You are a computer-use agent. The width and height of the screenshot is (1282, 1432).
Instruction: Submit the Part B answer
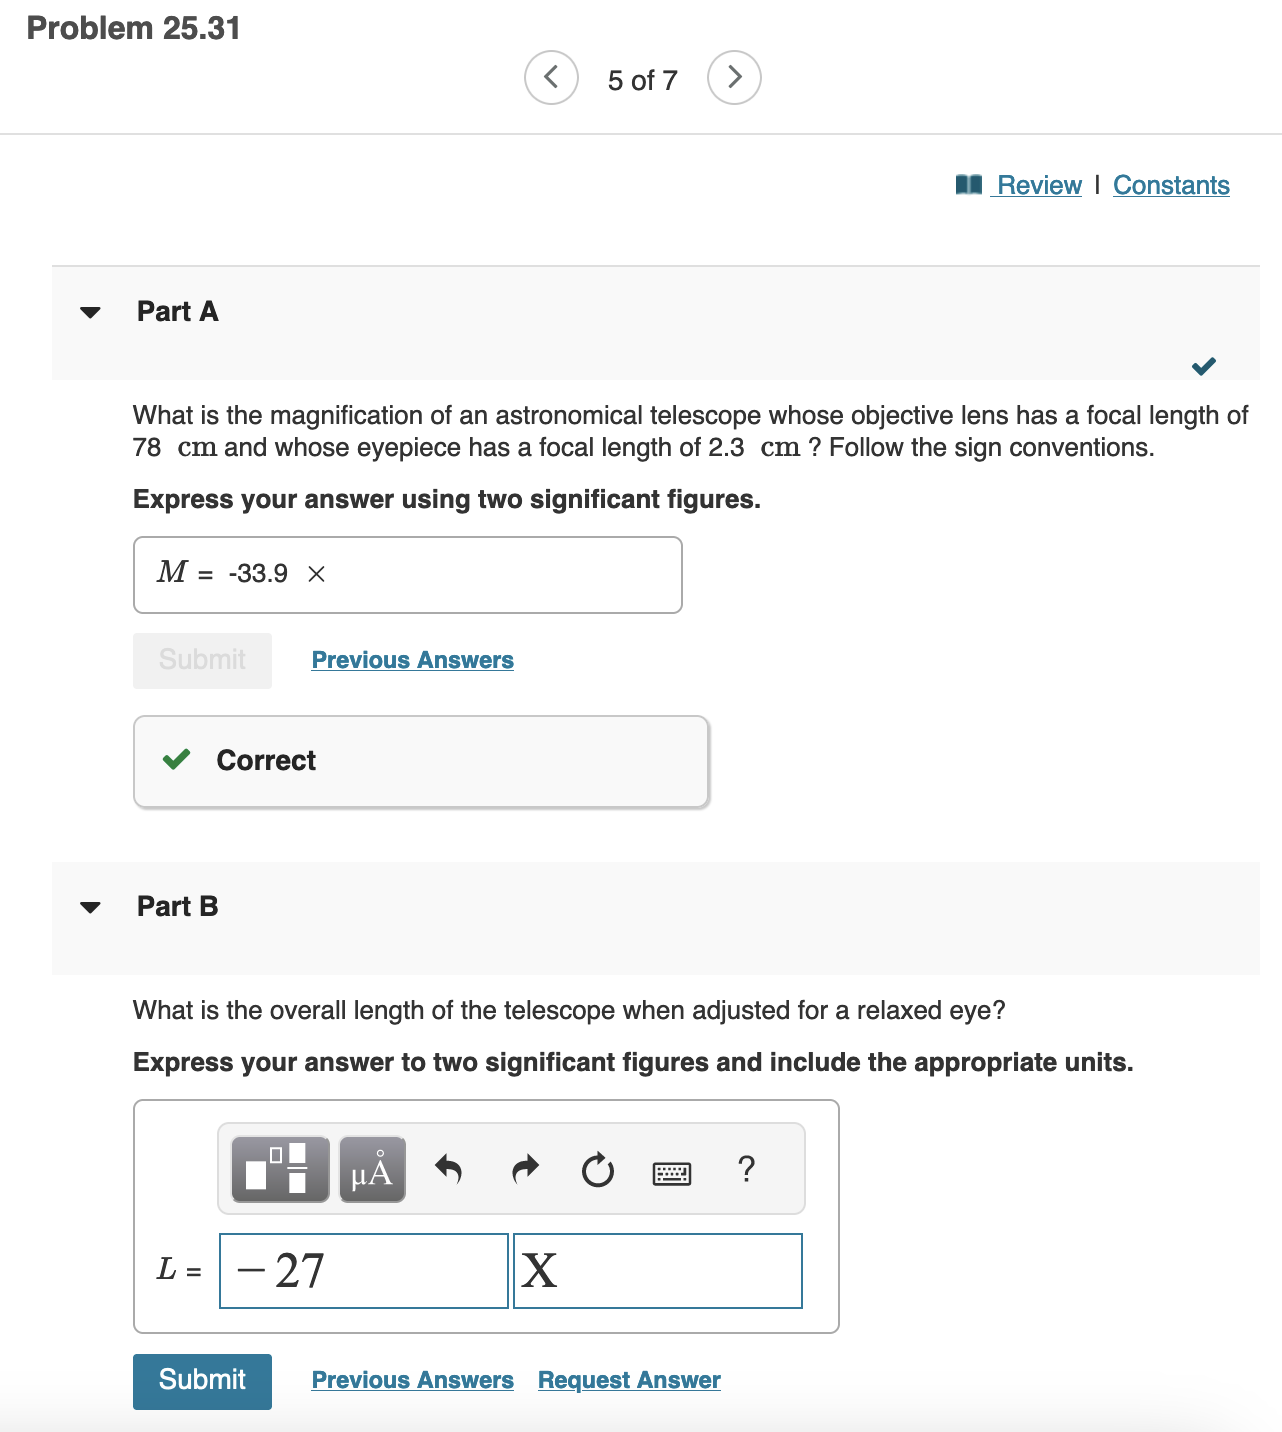point(201,1381)
